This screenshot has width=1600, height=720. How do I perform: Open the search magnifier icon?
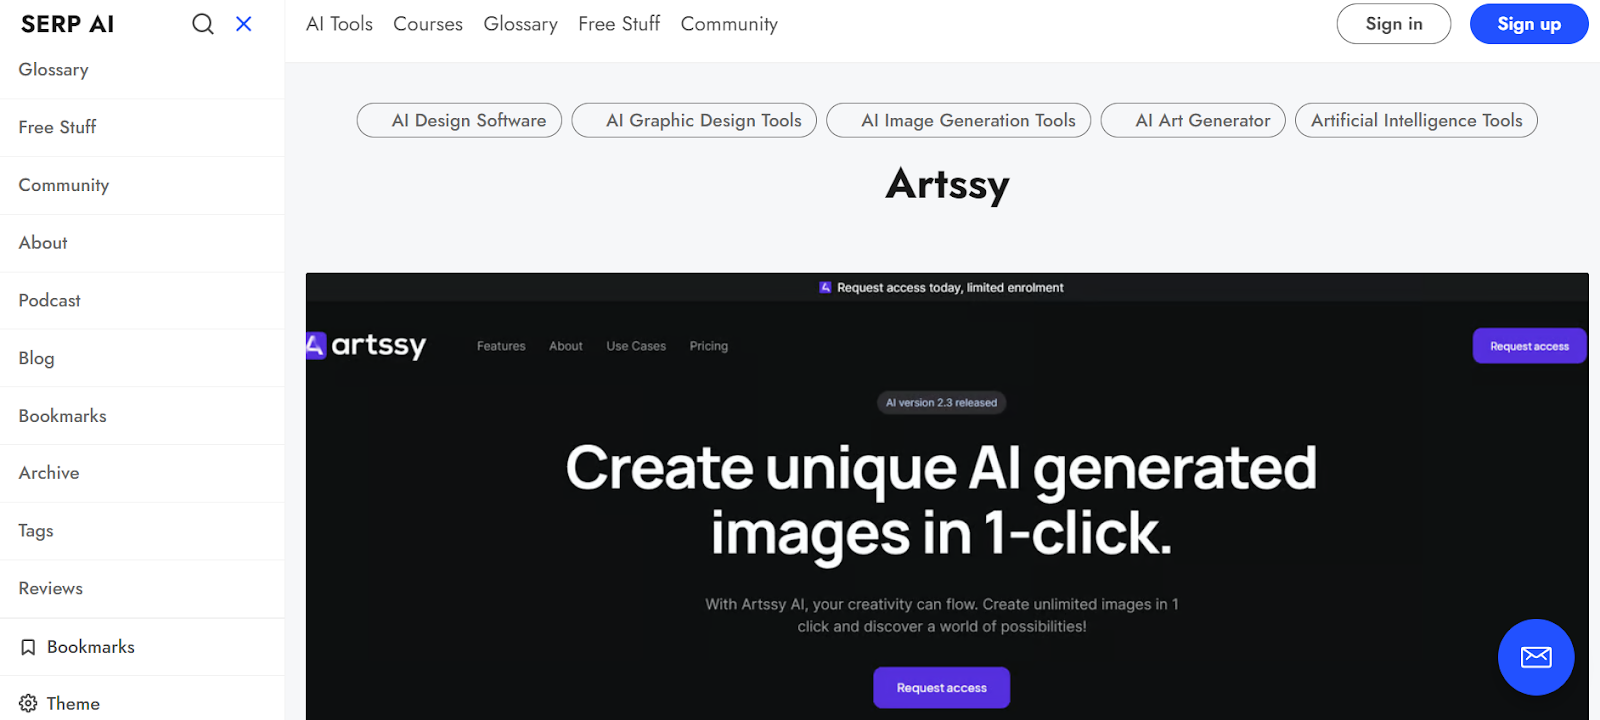[x=203, y=24]
